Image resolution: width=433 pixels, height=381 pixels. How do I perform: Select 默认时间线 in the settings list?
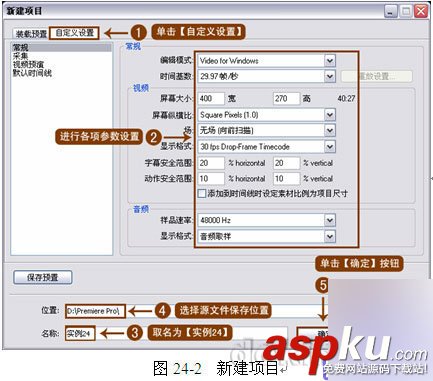(32, 73)
